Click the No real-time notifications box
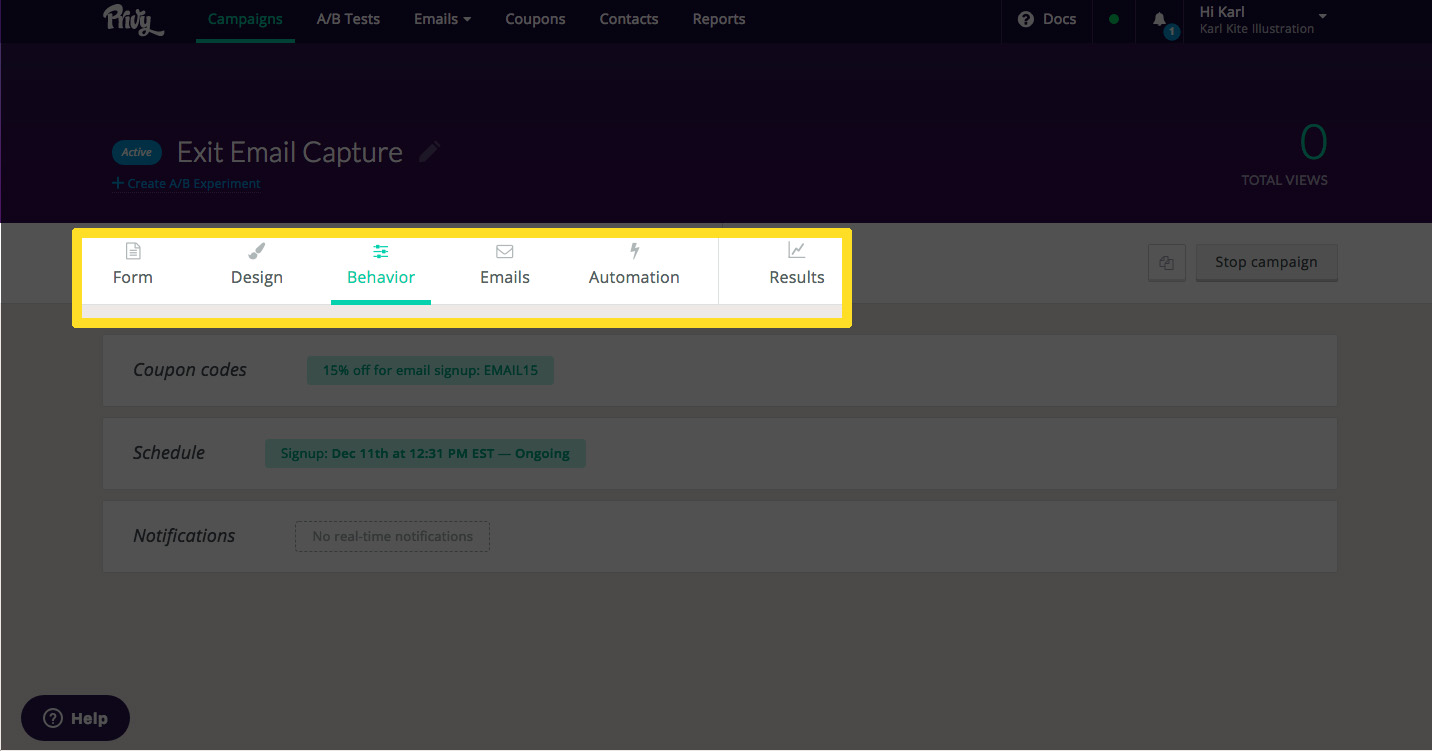The width and height of the screenshot is (1432, 751). (x=392, y=536)
